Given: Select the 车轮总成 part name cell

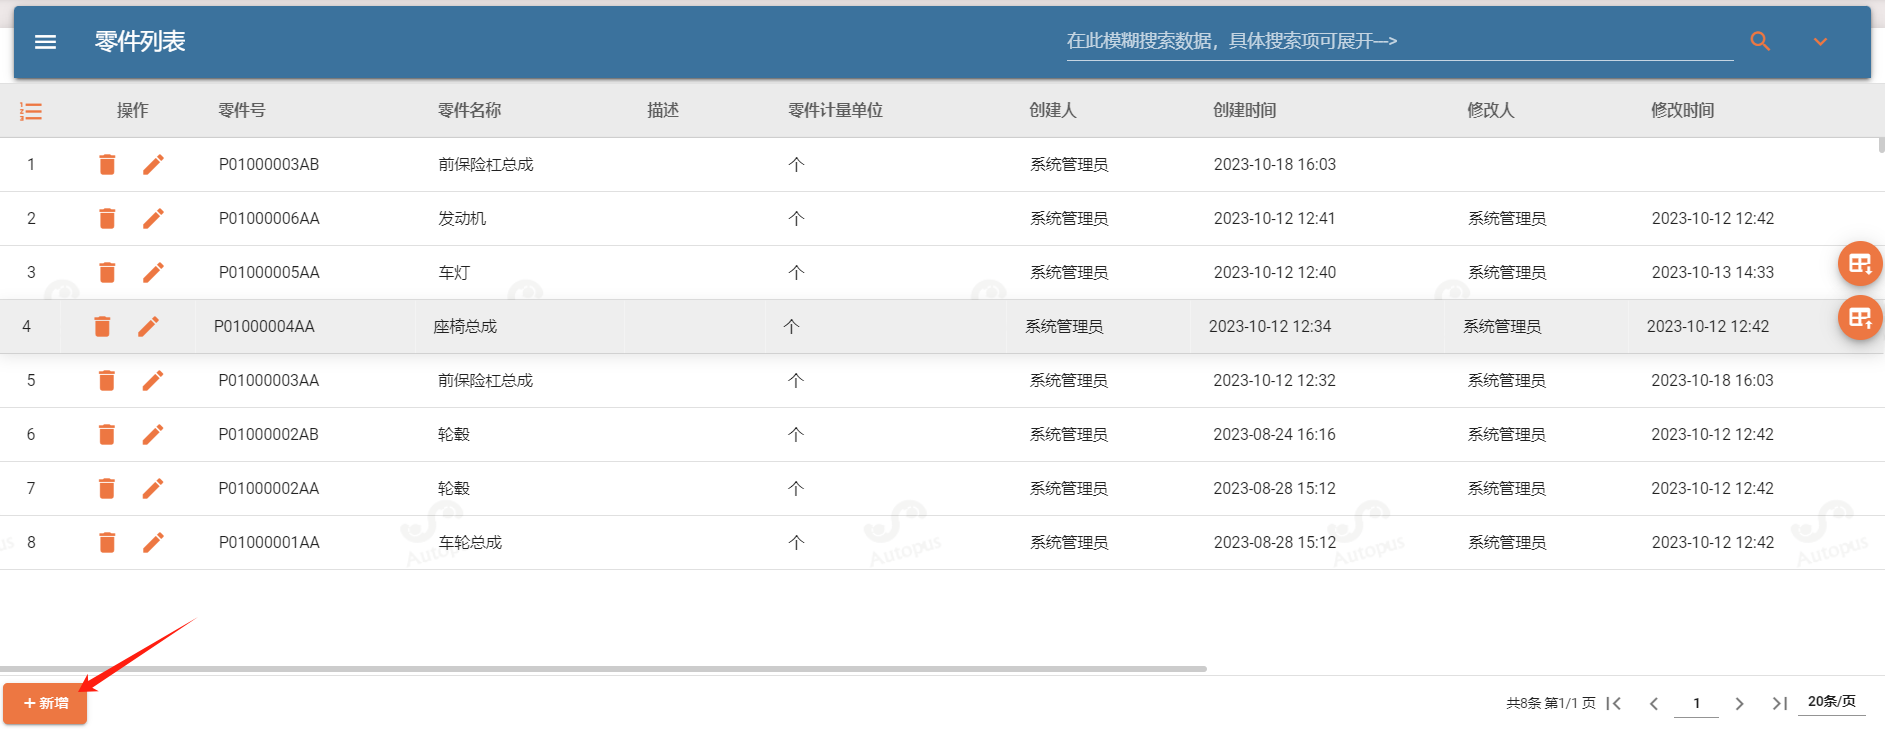Looking at the screenshot, I should [470, 542].
